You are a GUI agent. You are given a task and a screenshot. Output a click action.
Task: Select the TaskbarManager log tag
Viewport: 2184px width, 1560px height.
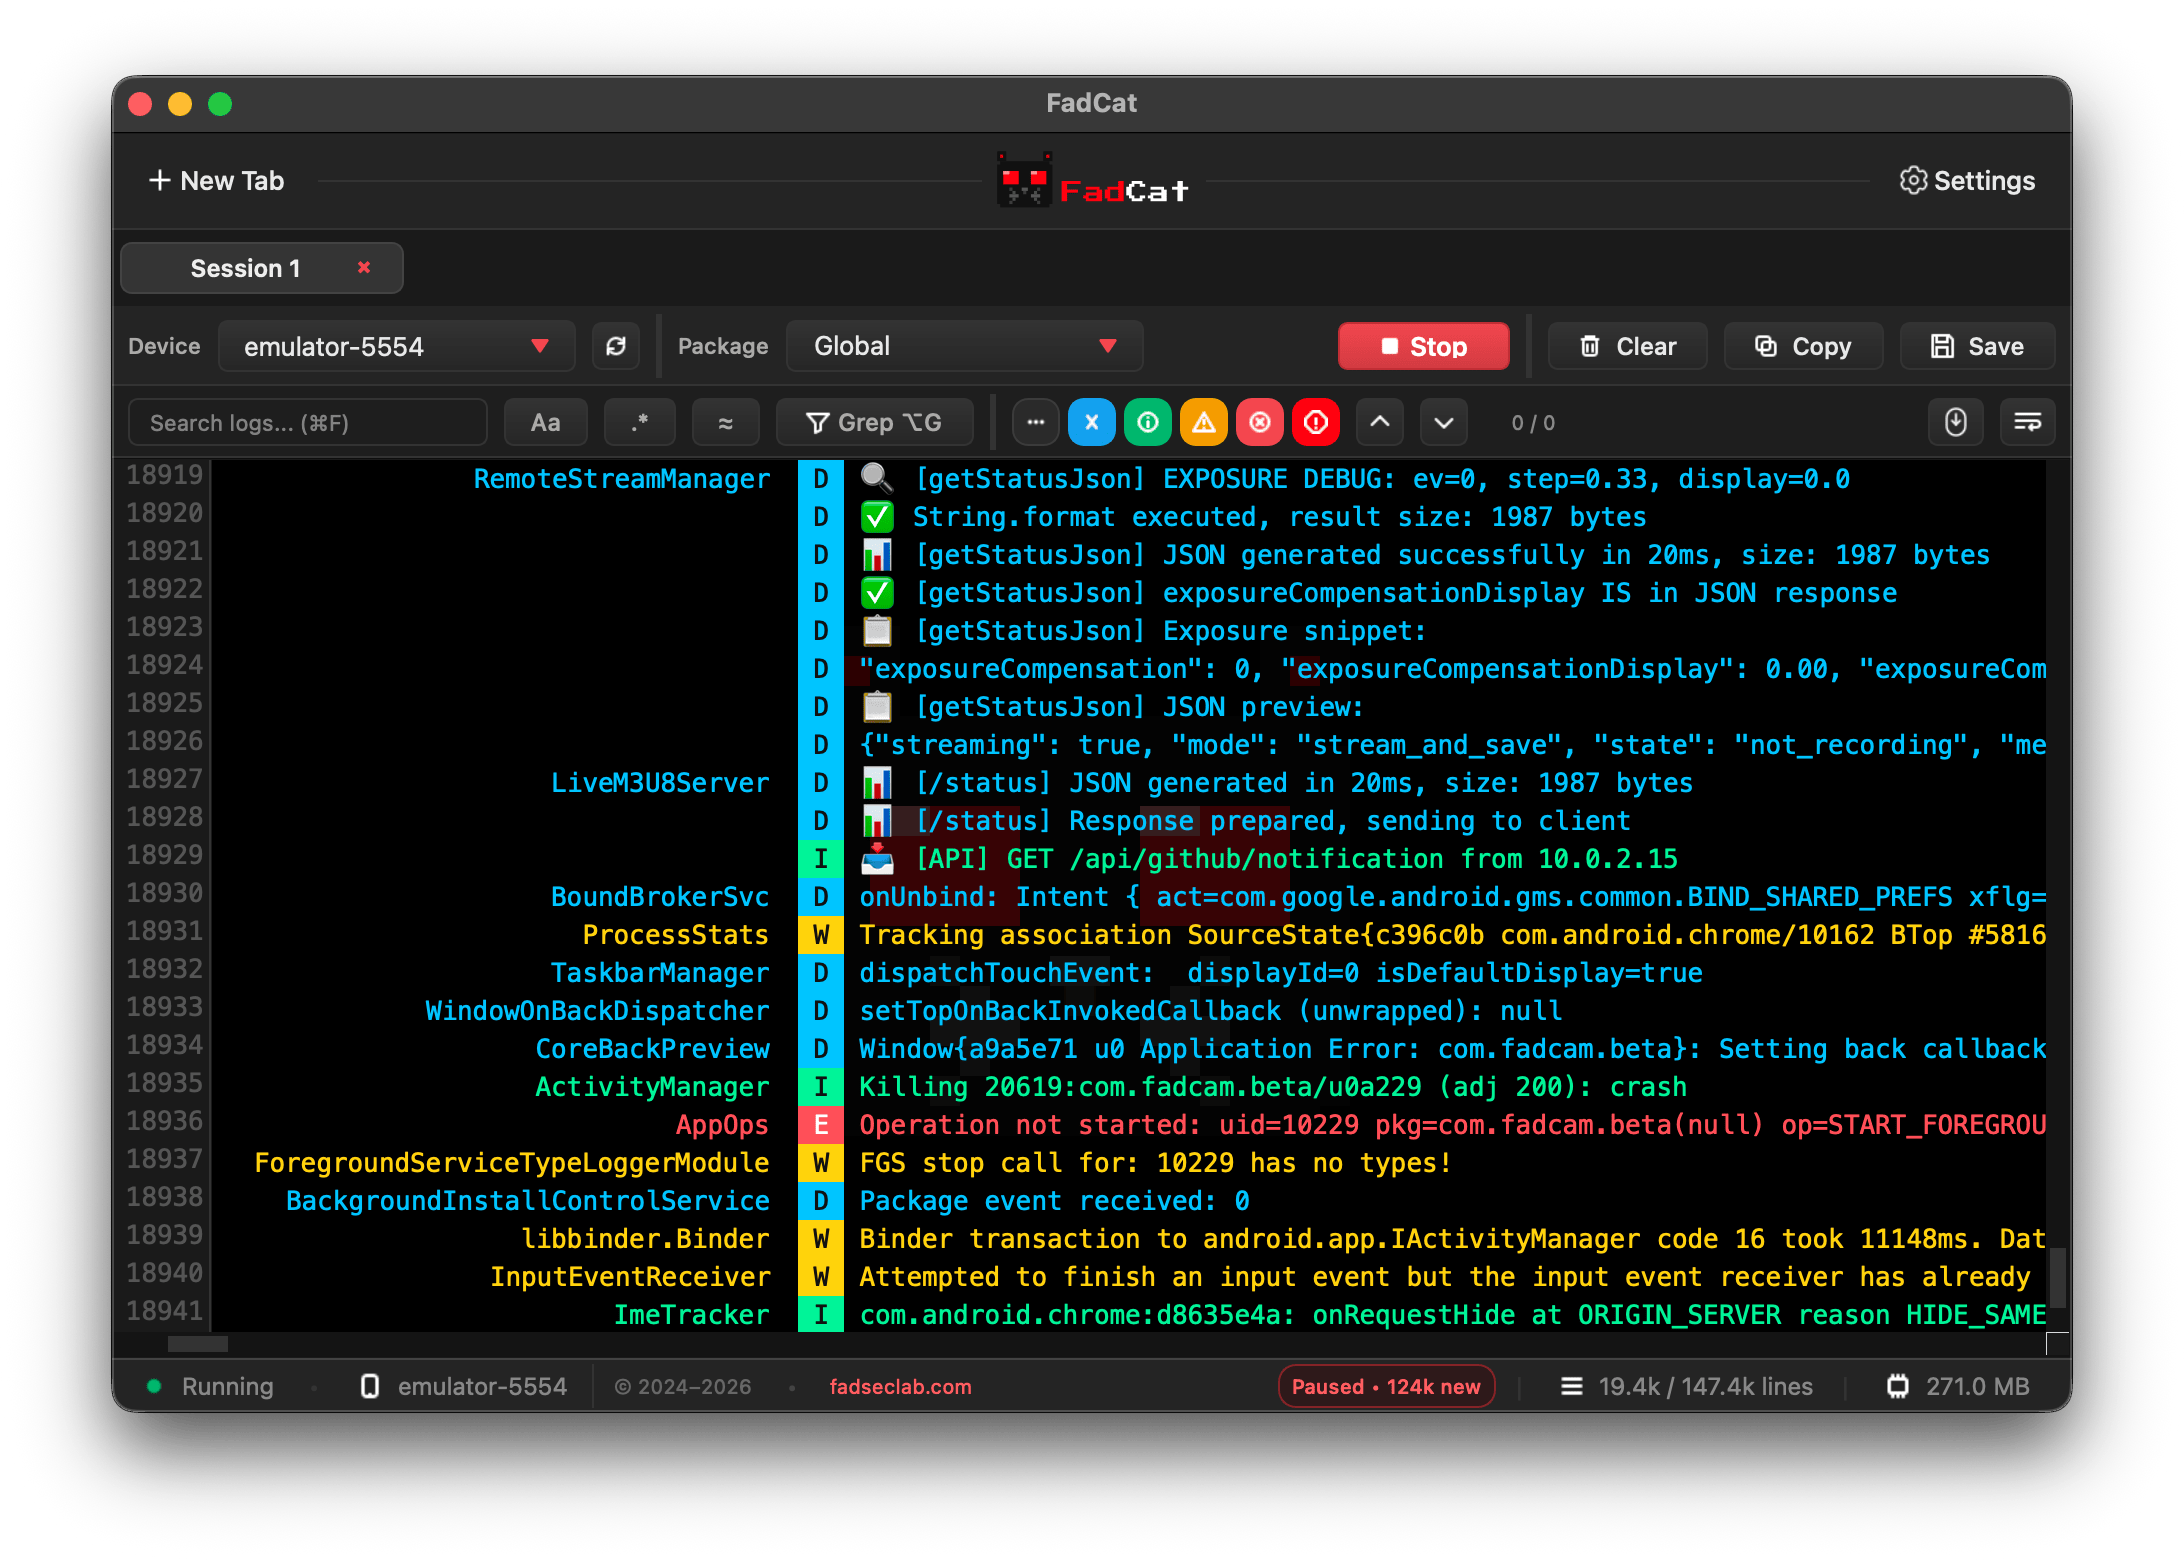tap(660, 973)
